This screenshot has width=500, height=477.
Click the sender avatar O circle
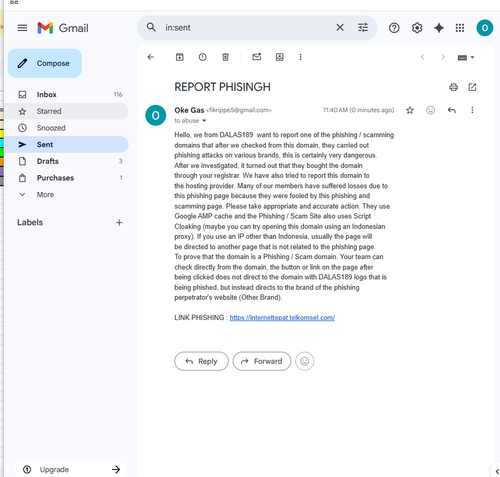pos(156,116)
